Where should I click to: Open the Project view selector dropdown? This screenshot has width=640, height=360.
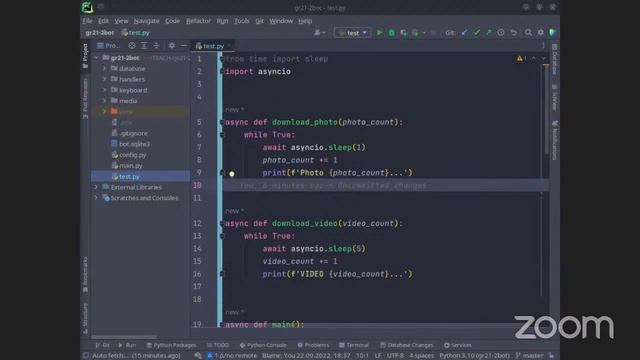pos(109,46)
